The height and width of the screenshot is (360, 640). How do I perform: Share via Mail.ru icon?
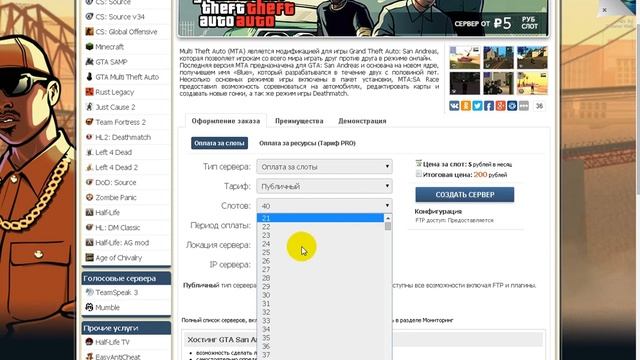pyautogui.click(x=512, y=106)
